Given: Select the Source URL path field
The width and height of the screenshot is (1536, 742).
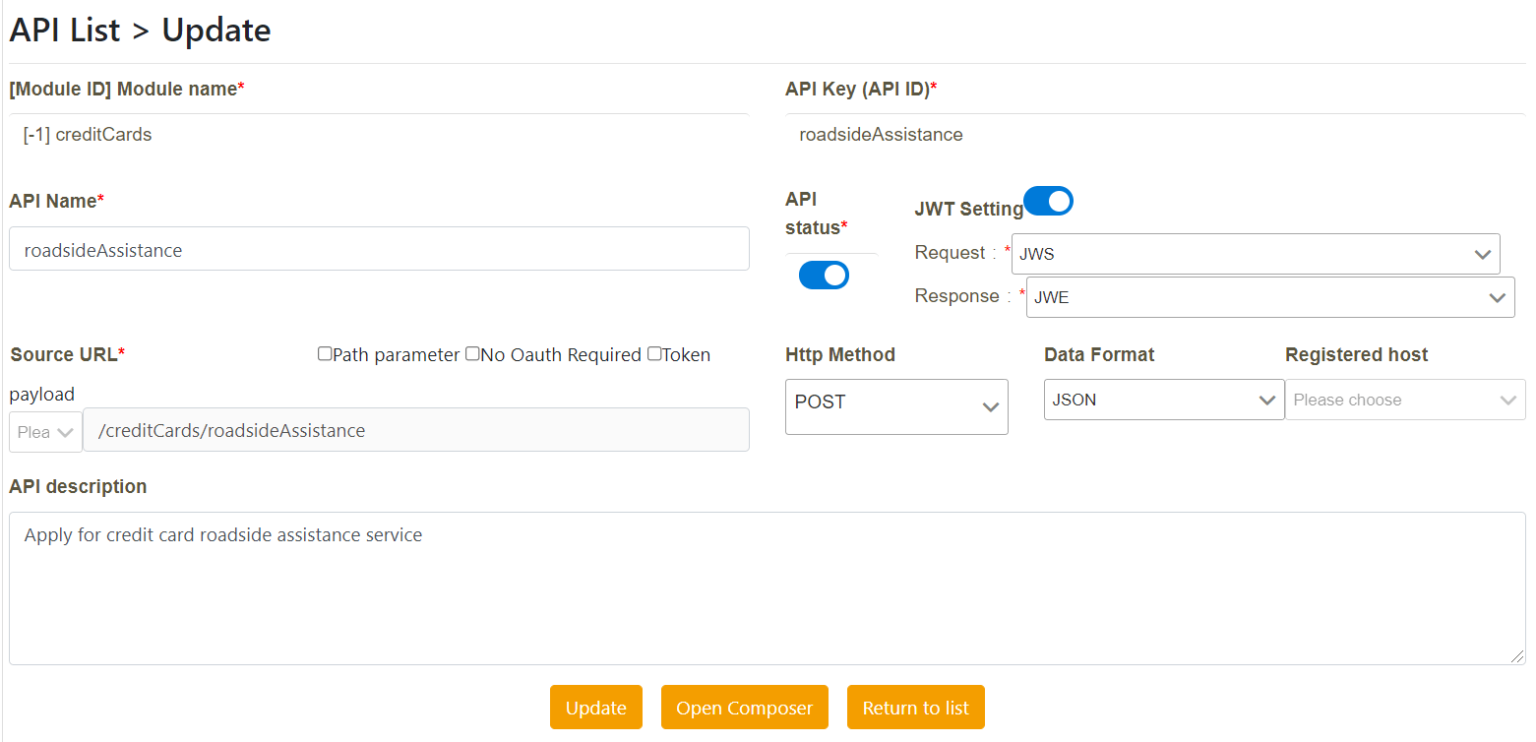Looking at the screenshot, I should click(x=417, y=429).
